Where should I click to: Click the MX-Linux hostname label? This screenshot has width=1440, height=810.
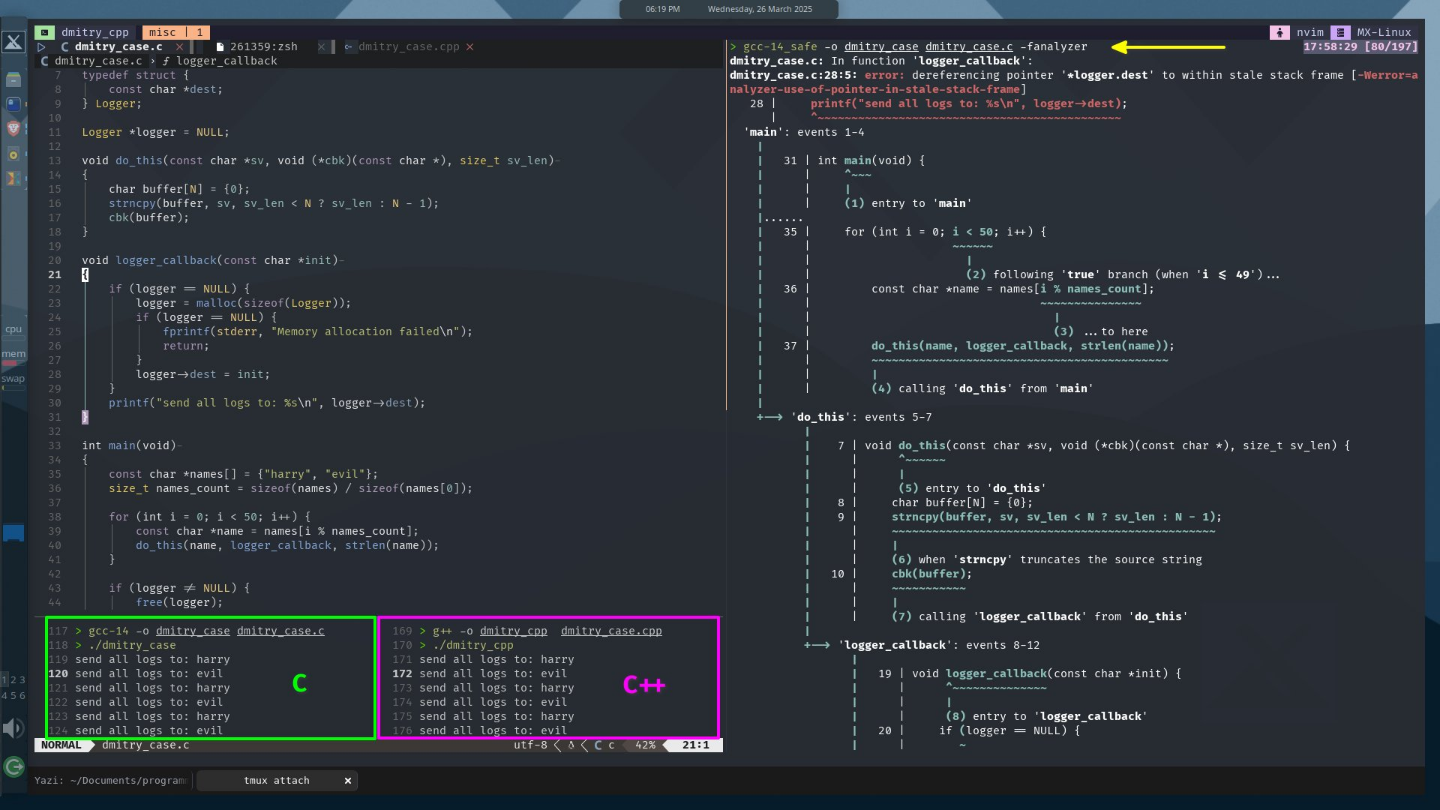coord(1384,32)
